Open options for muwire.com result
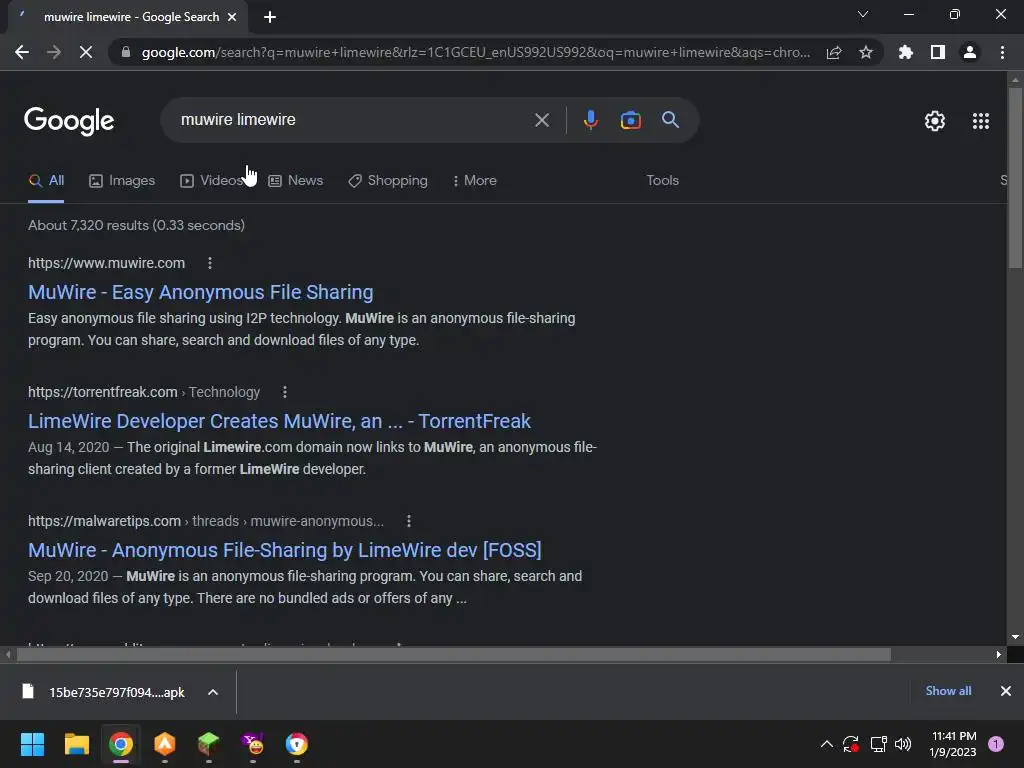 [x=210, y=263]
